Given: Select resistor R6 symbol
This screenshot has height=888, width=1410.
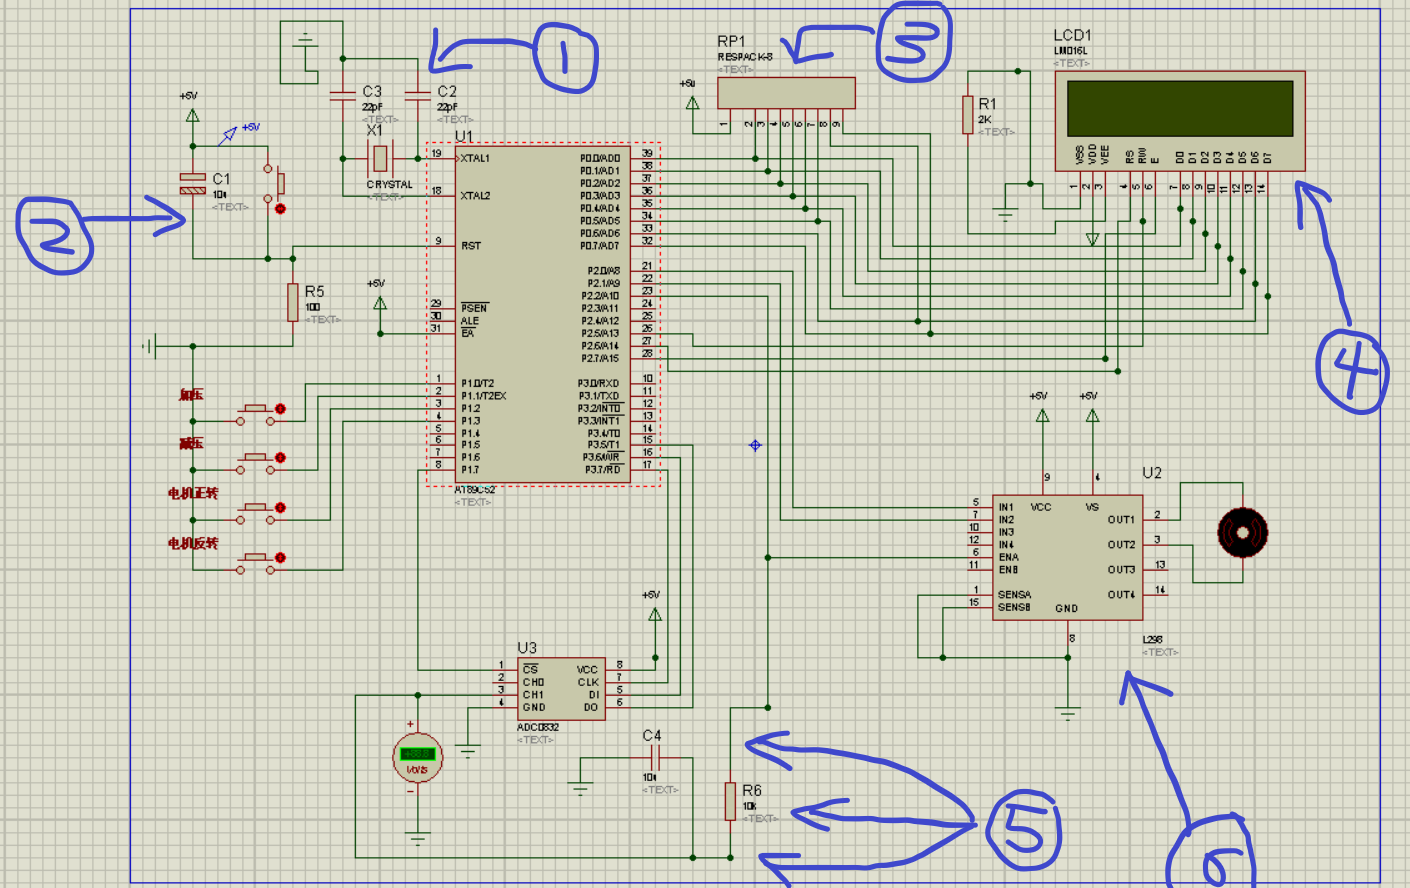Looking at the screenshot, I should pos(730,802).
